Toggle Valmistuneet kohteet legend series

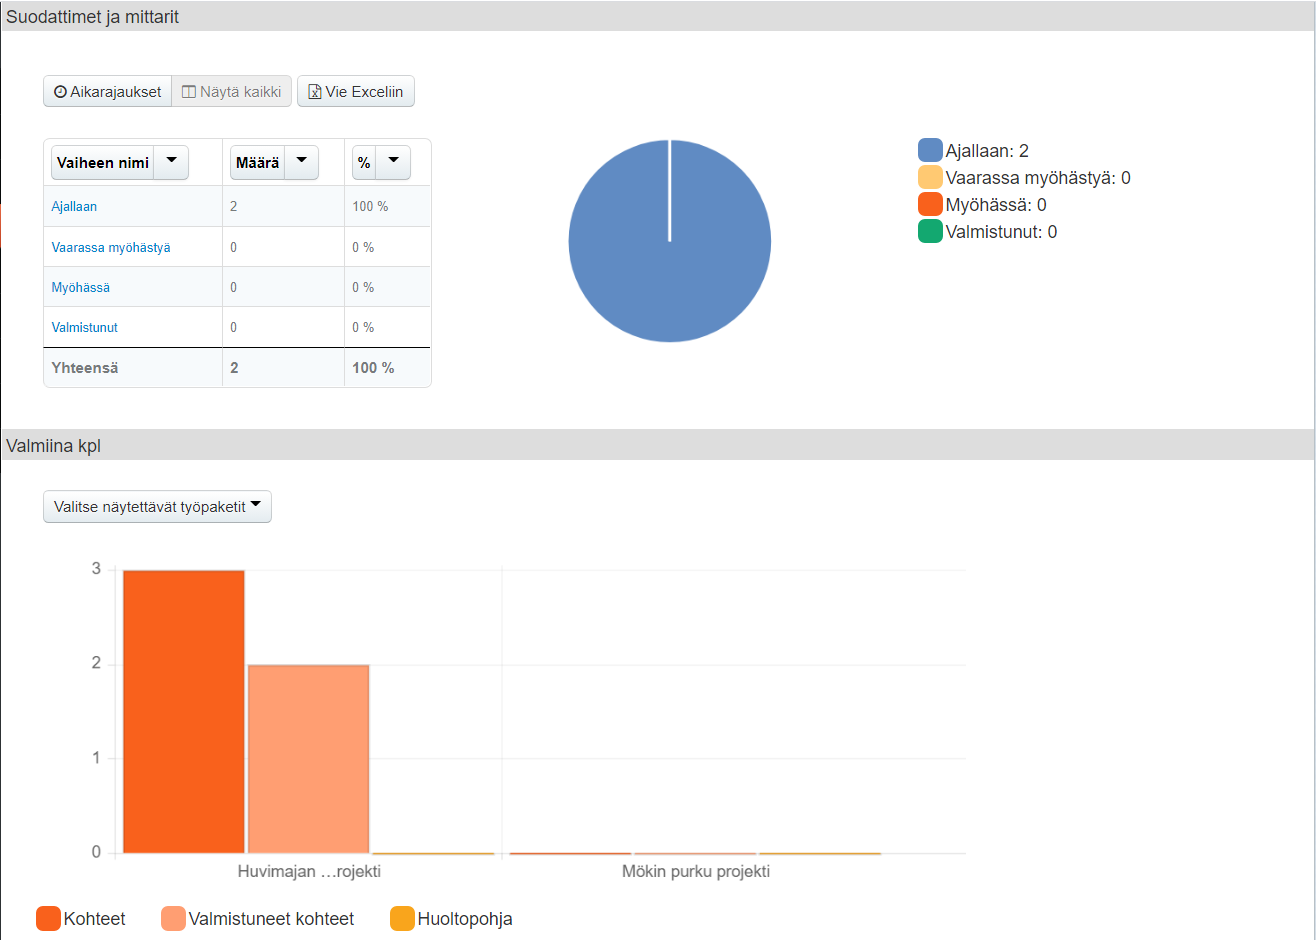(173, 919)
